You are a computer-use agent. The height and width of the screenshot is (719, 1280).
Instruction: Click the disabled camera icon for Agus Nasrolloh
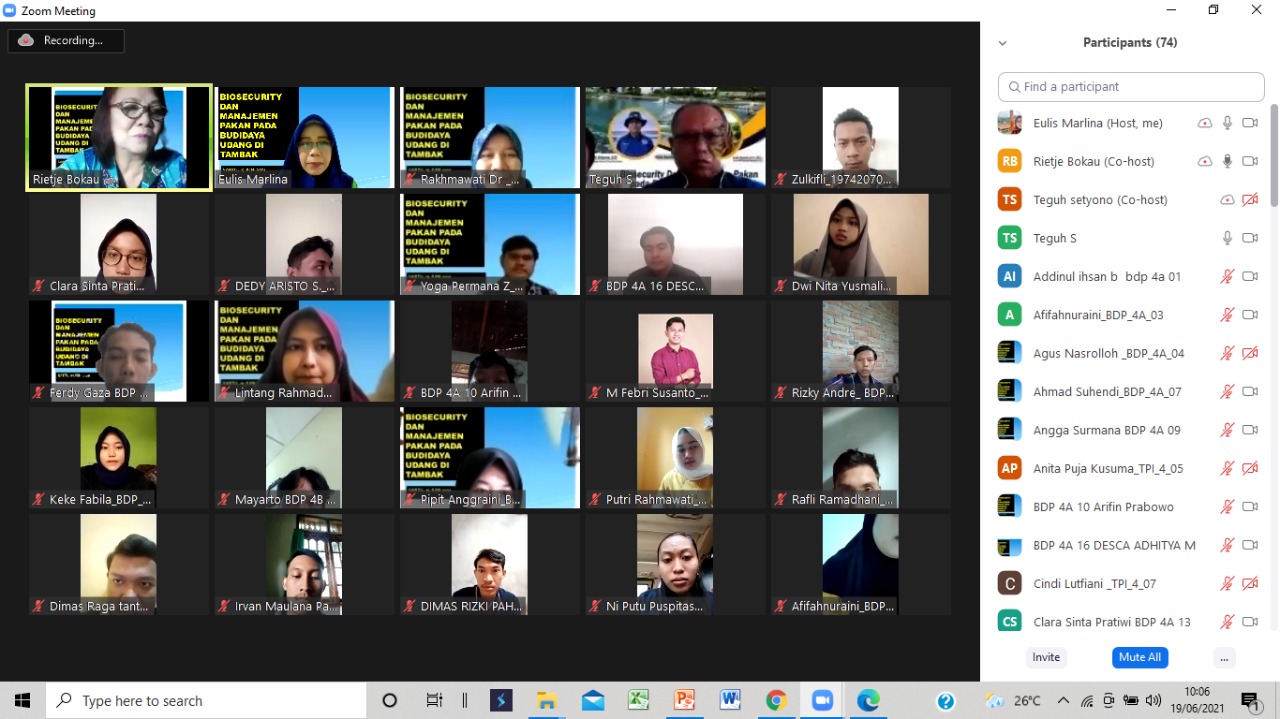point(1249,353)
